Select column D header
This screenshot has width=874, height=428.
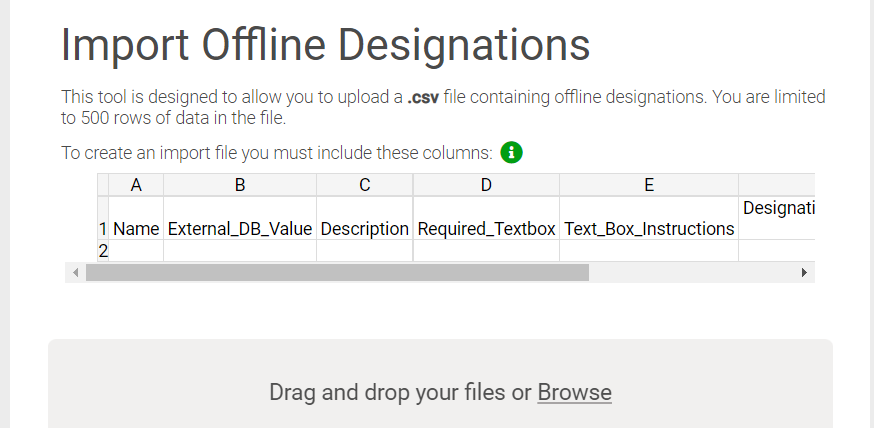tap(486, 184)
